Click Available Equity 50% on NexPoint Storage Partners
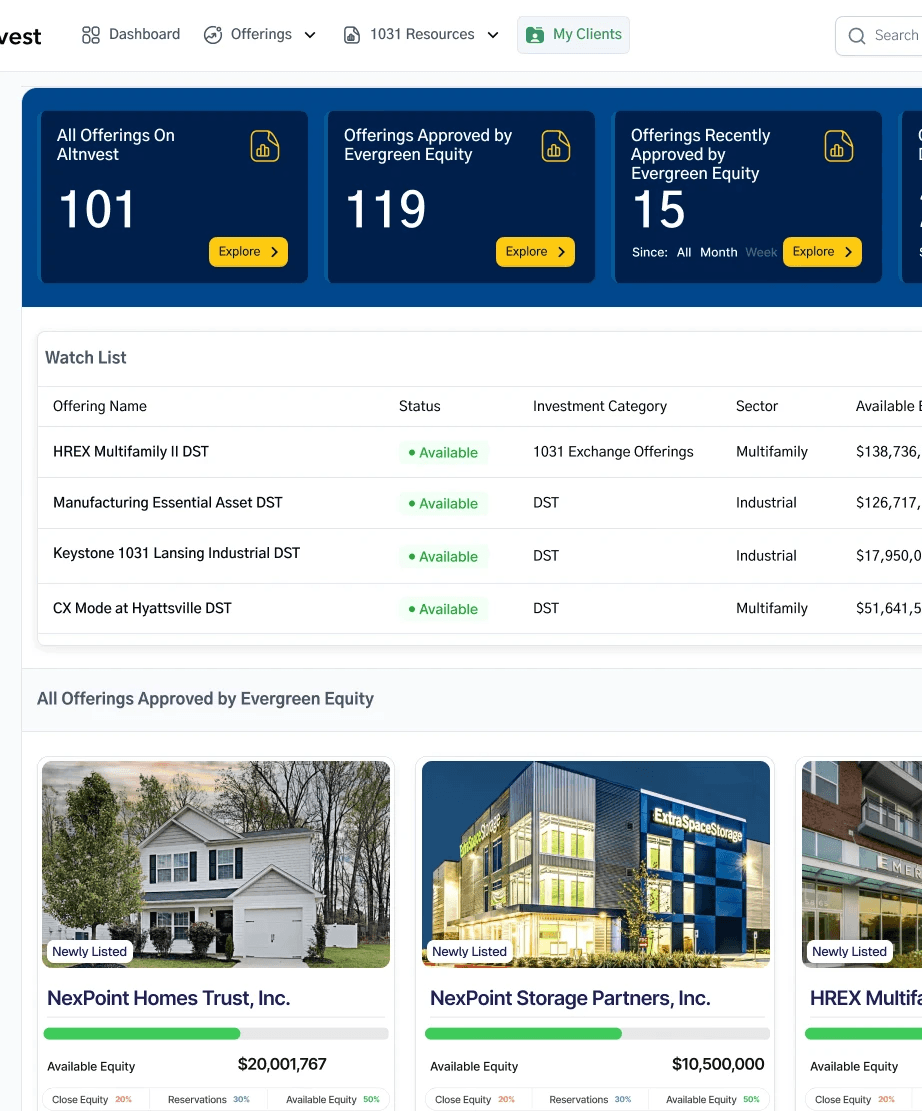The width and height of the screenshot is (922, 1111). tap(713, 1100)
